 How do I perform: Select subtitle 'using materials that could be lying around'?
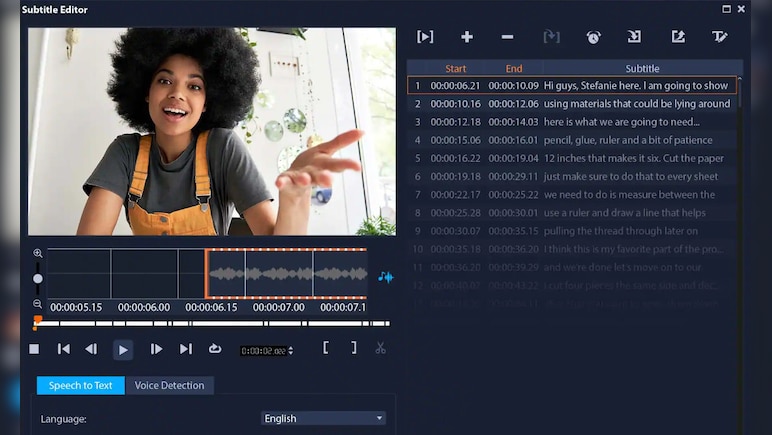click(x=572, y=103)
